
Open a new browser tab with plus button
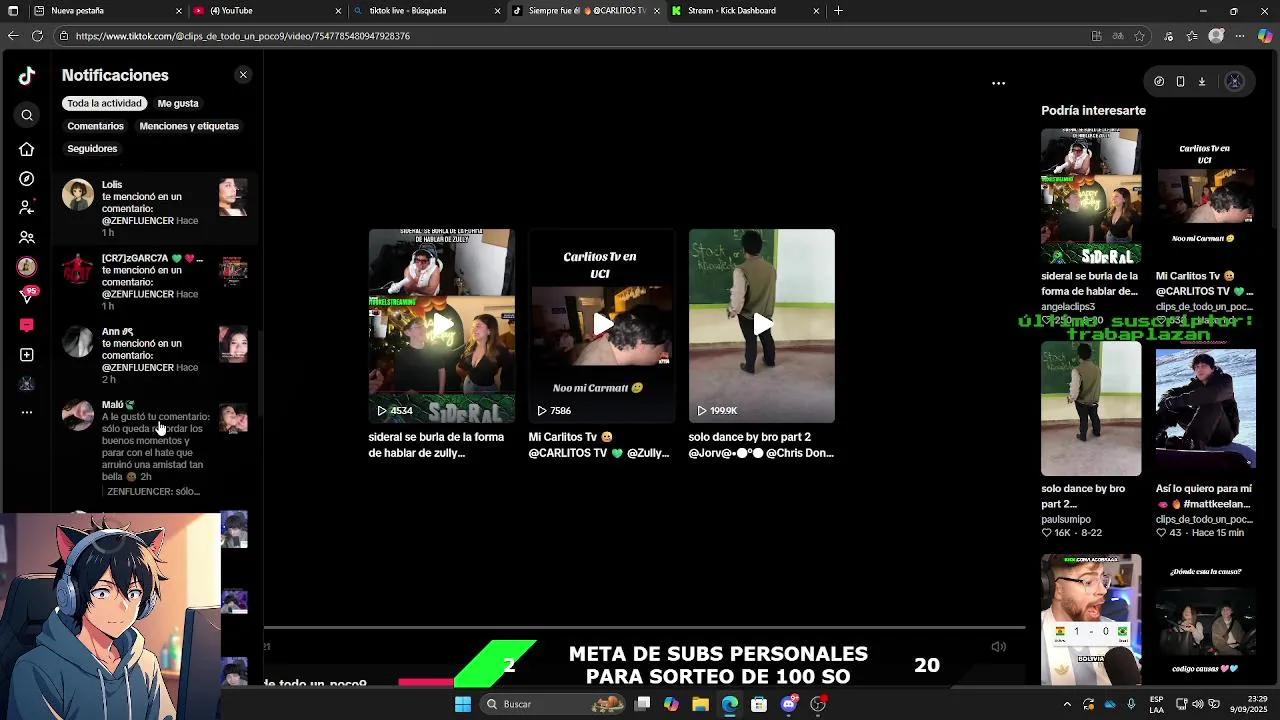tap(838, 11)
